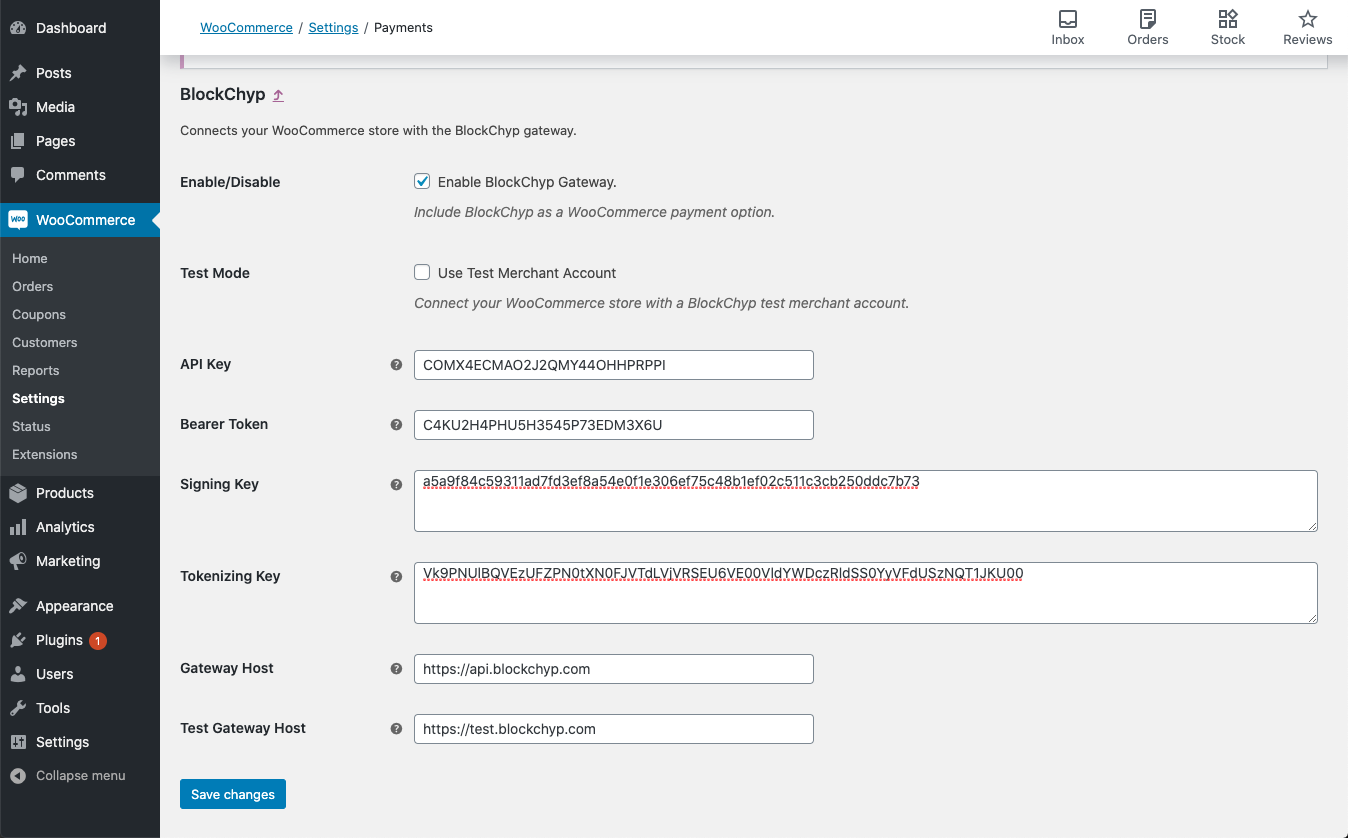This screenshot has height=838, width=1348.
Task: Click the help icon next to Signing Key
Action: pyautogui.click(x=396, y=485)
